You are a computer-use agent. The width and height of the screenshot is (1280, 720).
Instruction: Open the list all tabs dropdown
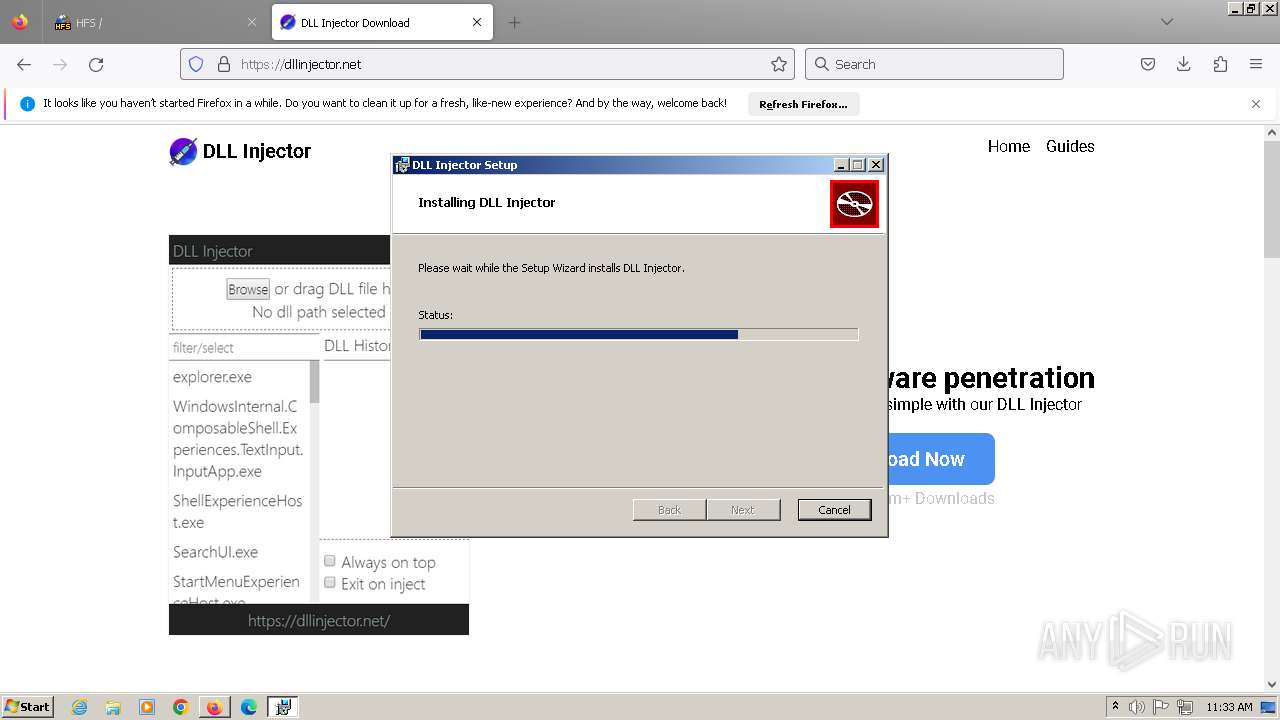1166,22
